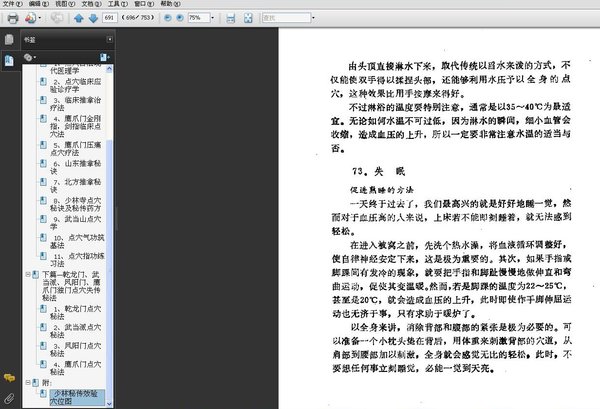600x409 pixels.
Task: Select bookmark 9、武当山点穴学
Action: [75, 223]
